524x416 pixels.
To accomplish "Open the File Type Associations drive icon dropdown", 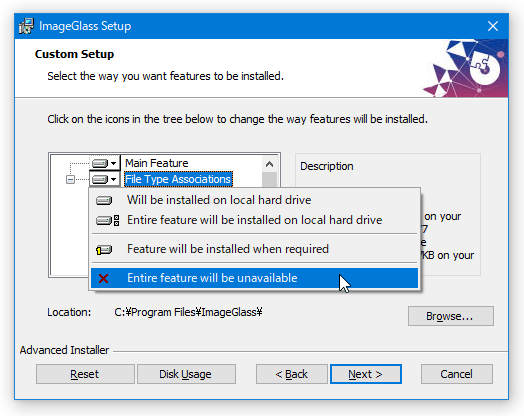I will [x=105, y=179].
